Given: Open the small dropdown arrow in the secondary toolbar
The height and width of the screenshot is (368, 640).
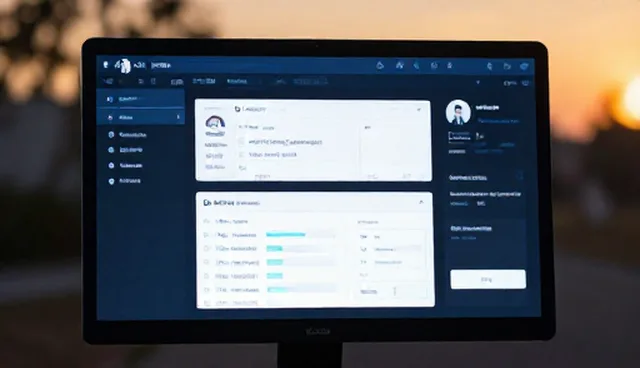Looking at the screenshot, I should click(478, 82).
